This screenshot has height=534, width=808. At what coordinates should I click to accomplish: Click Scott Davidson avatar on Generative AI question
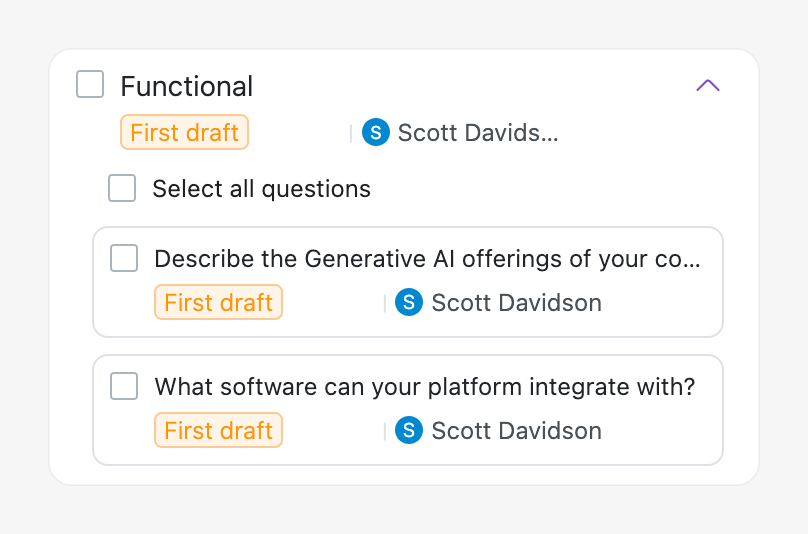click(409, 302)
